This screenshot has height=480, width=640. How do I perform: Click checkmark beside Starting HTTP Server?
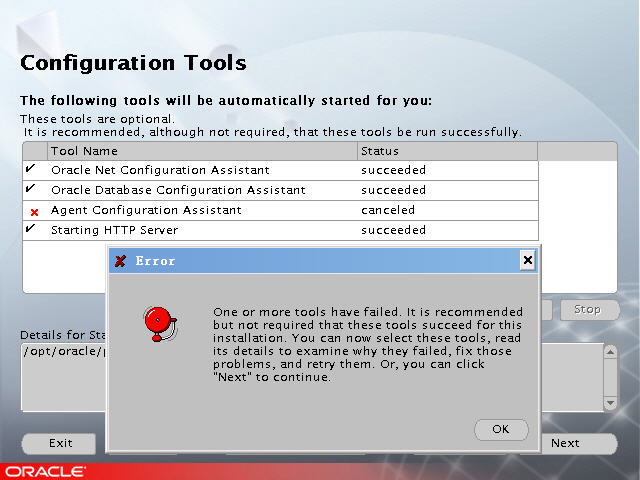(x=30, y=228)
